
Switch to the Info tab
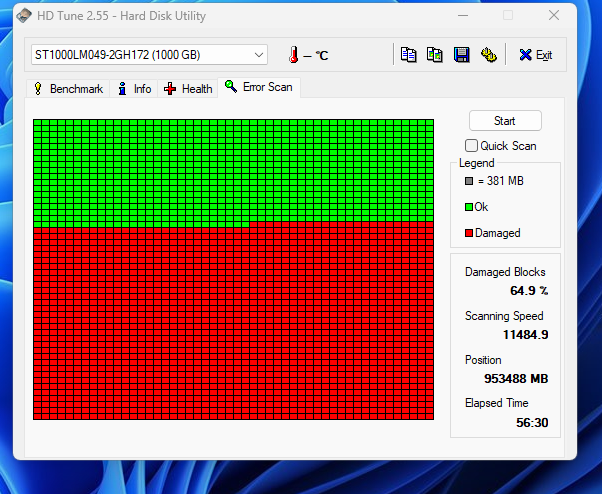(x=134, y=89)
